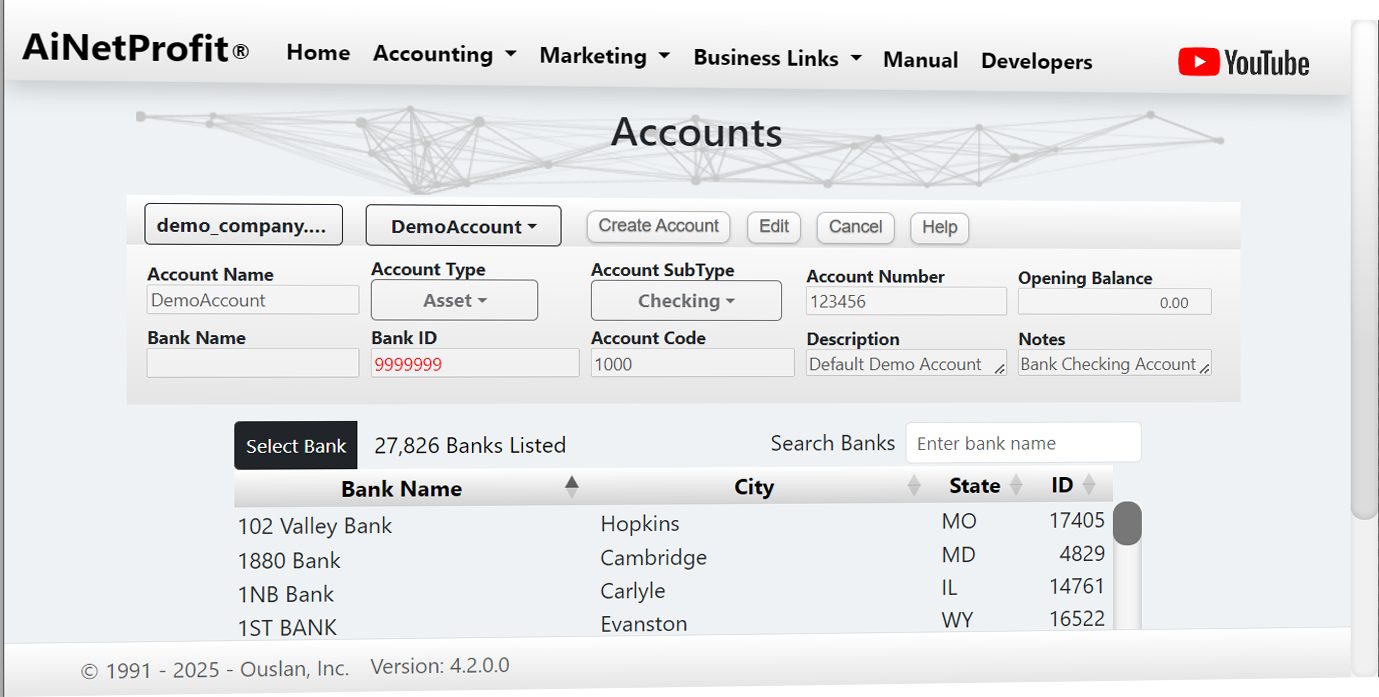Viewport: 1379px width, 697px height.
Task: Sort by City column arrows
Action: tap(913, 486)
